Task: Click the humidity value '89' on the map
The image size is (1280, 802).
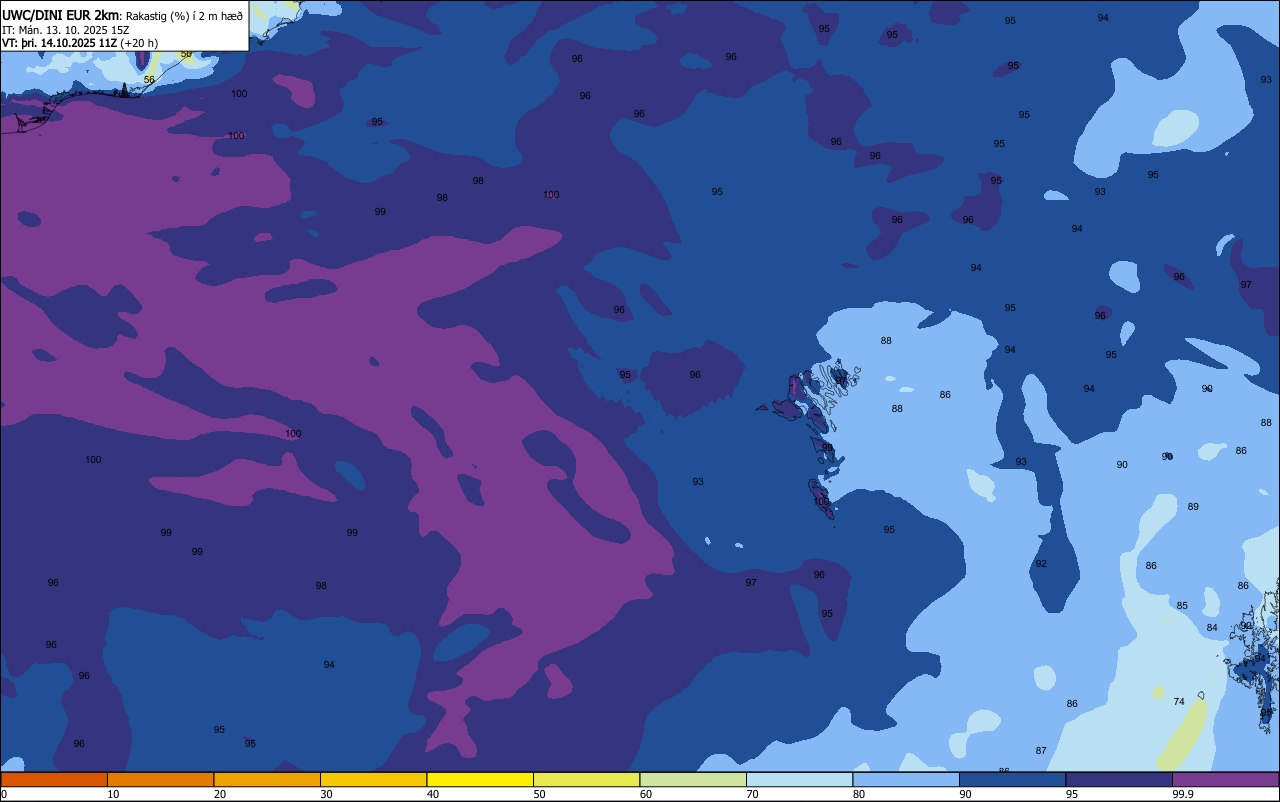Action: (1193, 507)
